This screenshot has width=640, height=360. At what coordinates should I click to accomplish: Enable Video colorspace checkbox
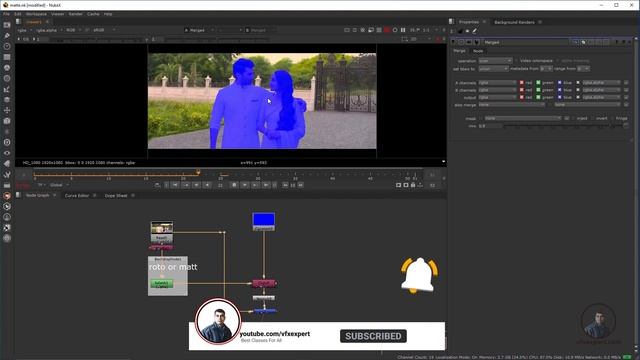(516, 60)
